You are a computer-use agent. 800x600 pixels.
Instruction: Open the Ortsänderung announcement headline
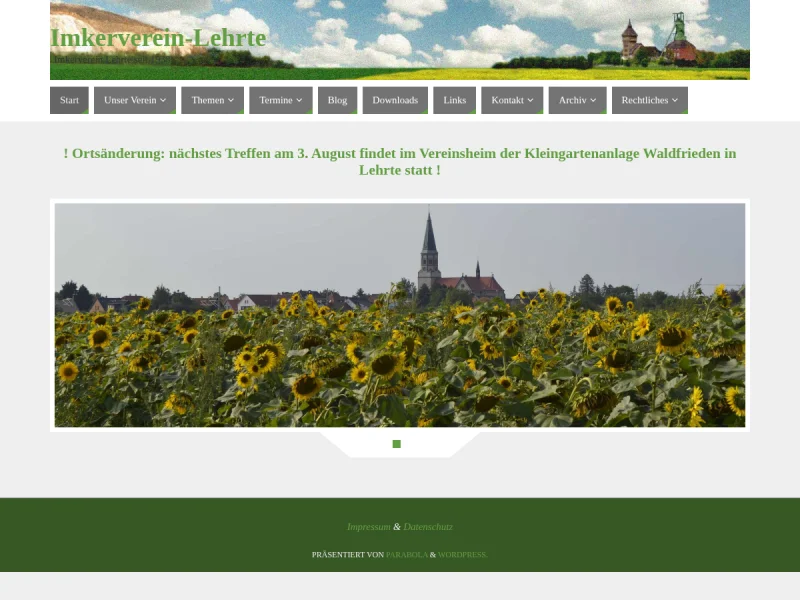tap(400, 161)
